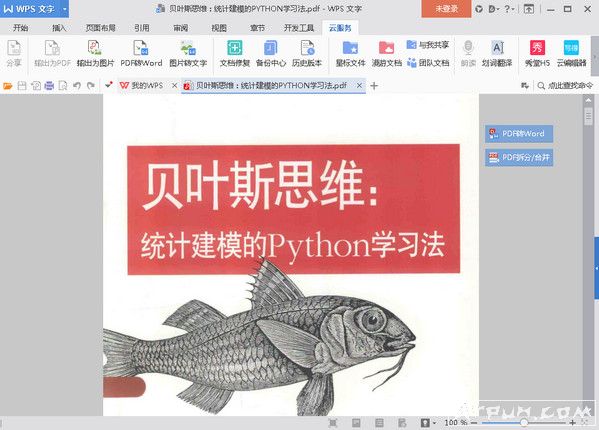
Task: Click the undo arrow icon
Action: coord(77,86)
